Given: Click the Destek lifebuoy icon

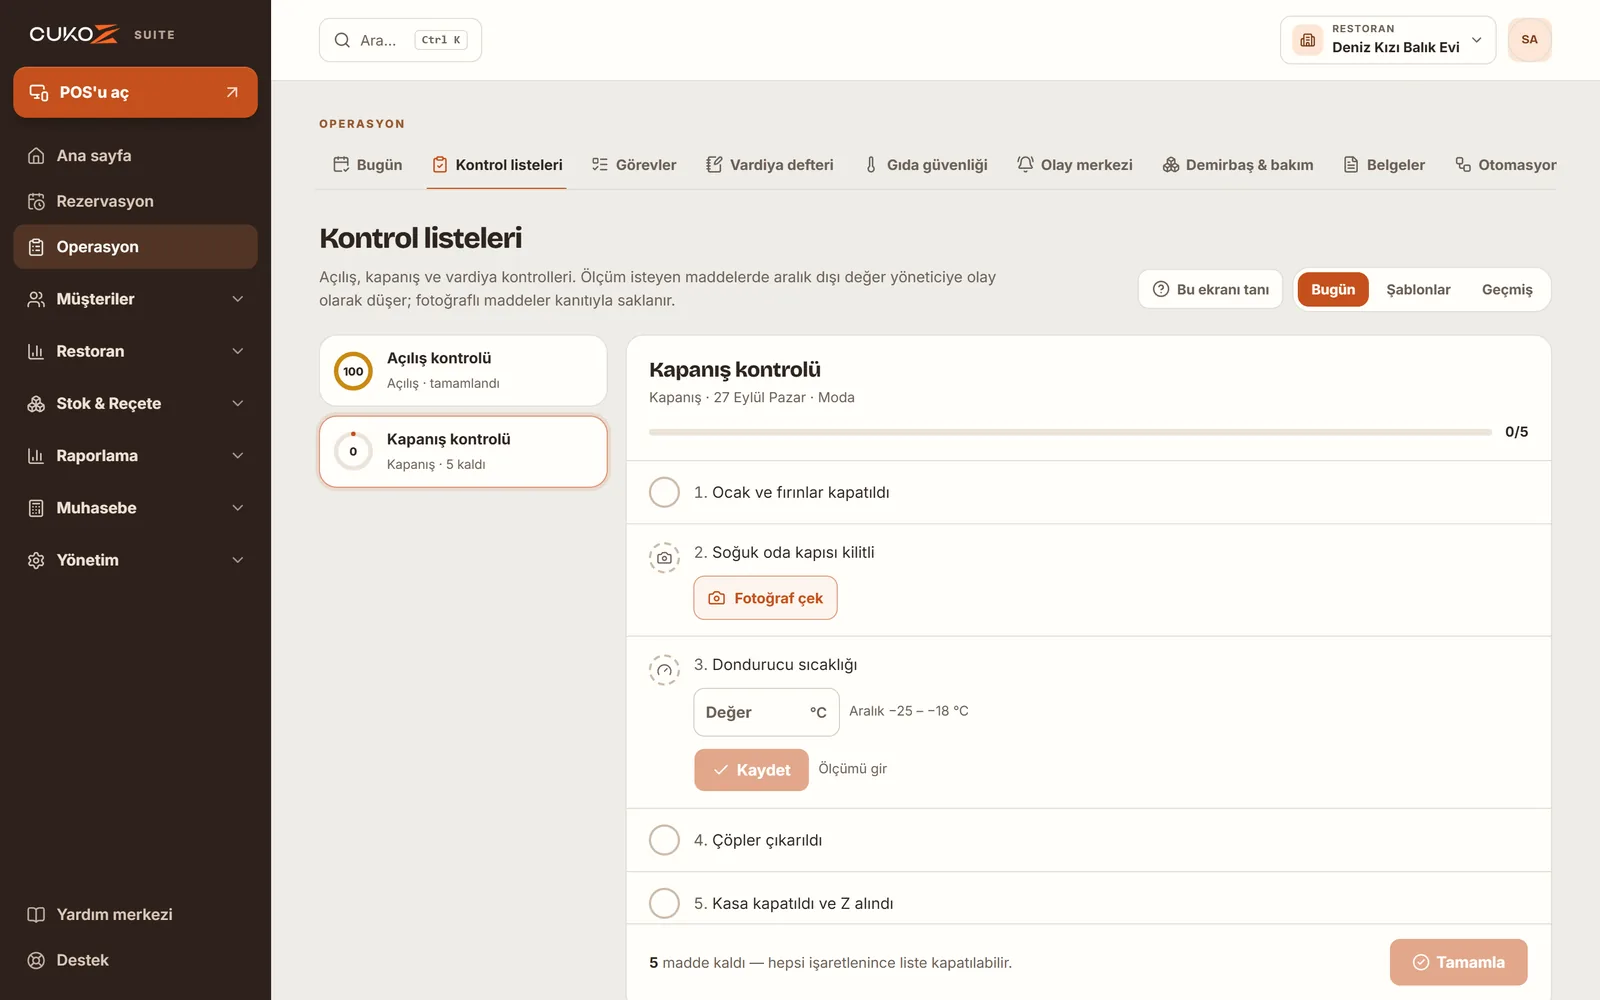Looking at the screenshot, I should click(36, 961).
